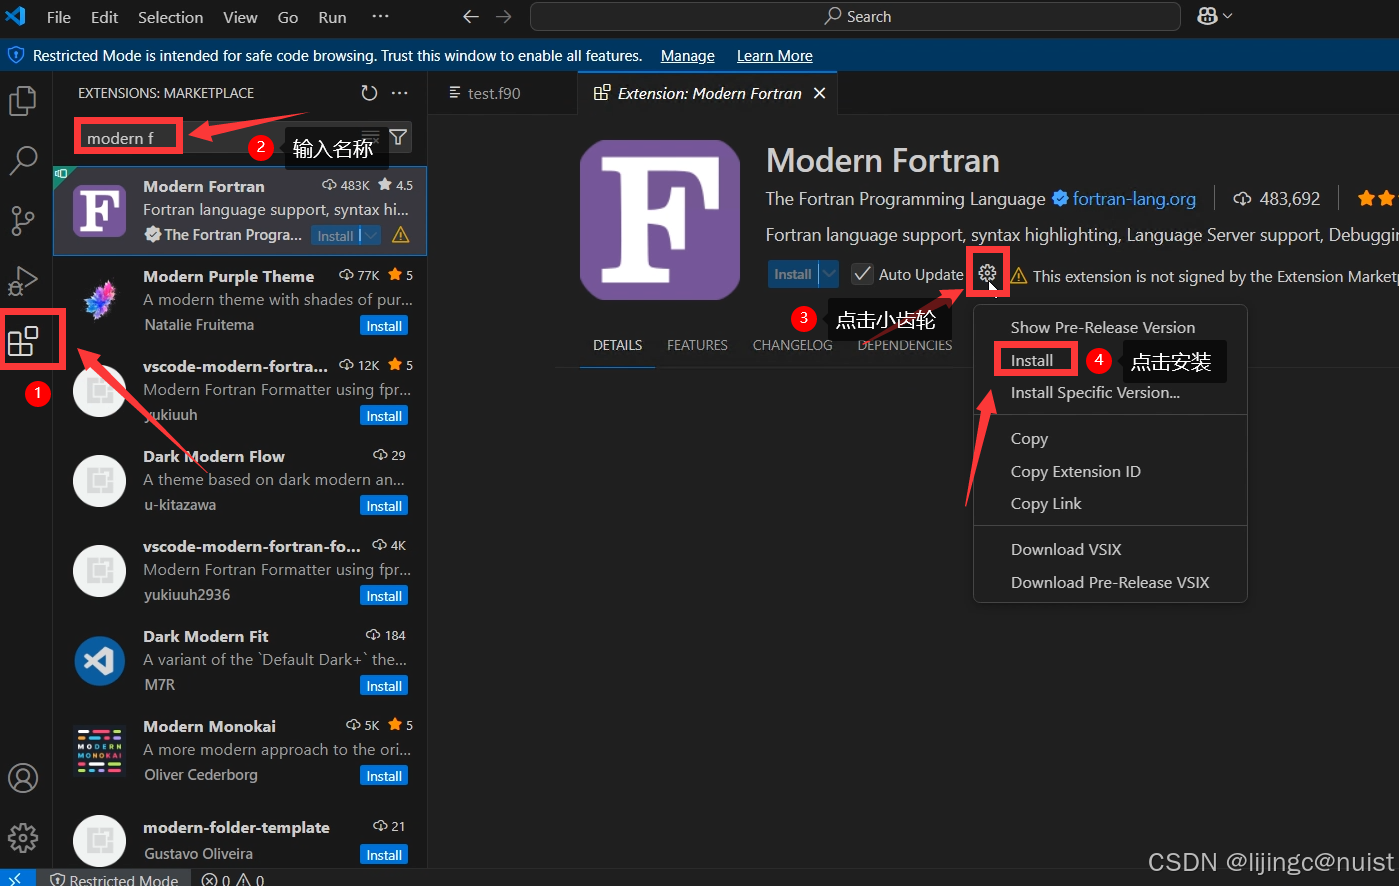1399x886 pixels.
Task: Switch to the CHANGELOG tab
Action: pyautogui.click(x=792, y=345)
